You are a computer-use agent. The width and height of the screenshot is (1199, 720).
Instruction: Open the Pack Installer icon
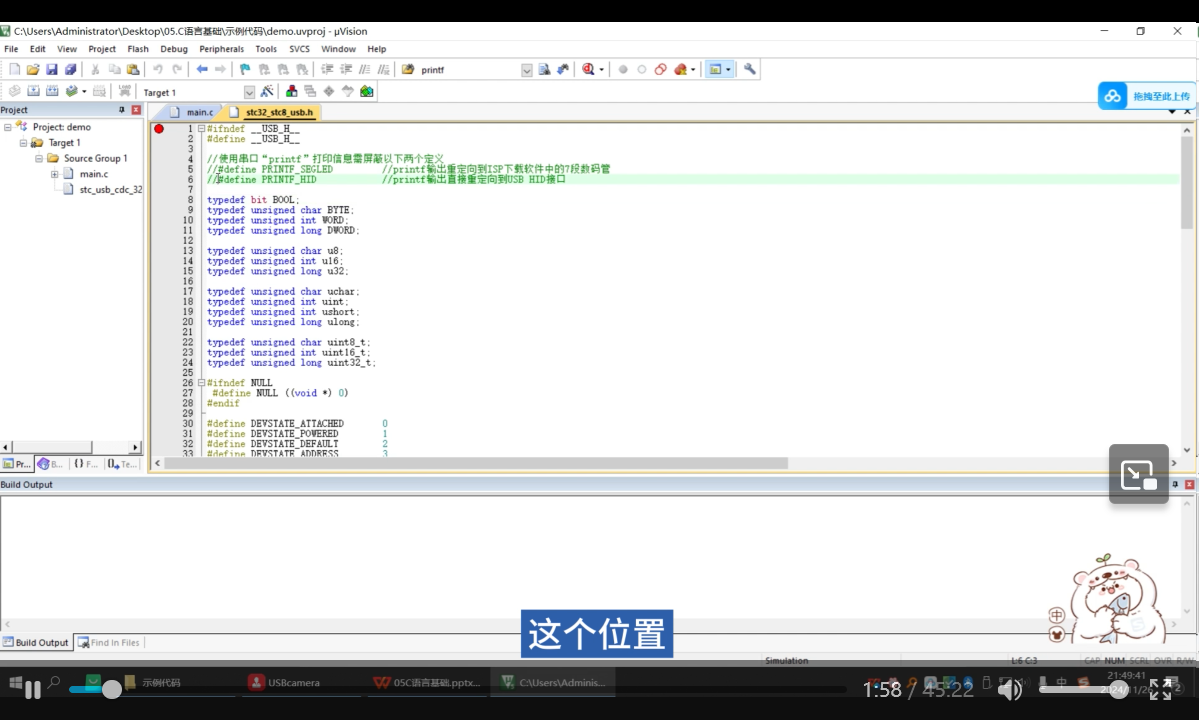pyautogui.click(x=366, y=92)
